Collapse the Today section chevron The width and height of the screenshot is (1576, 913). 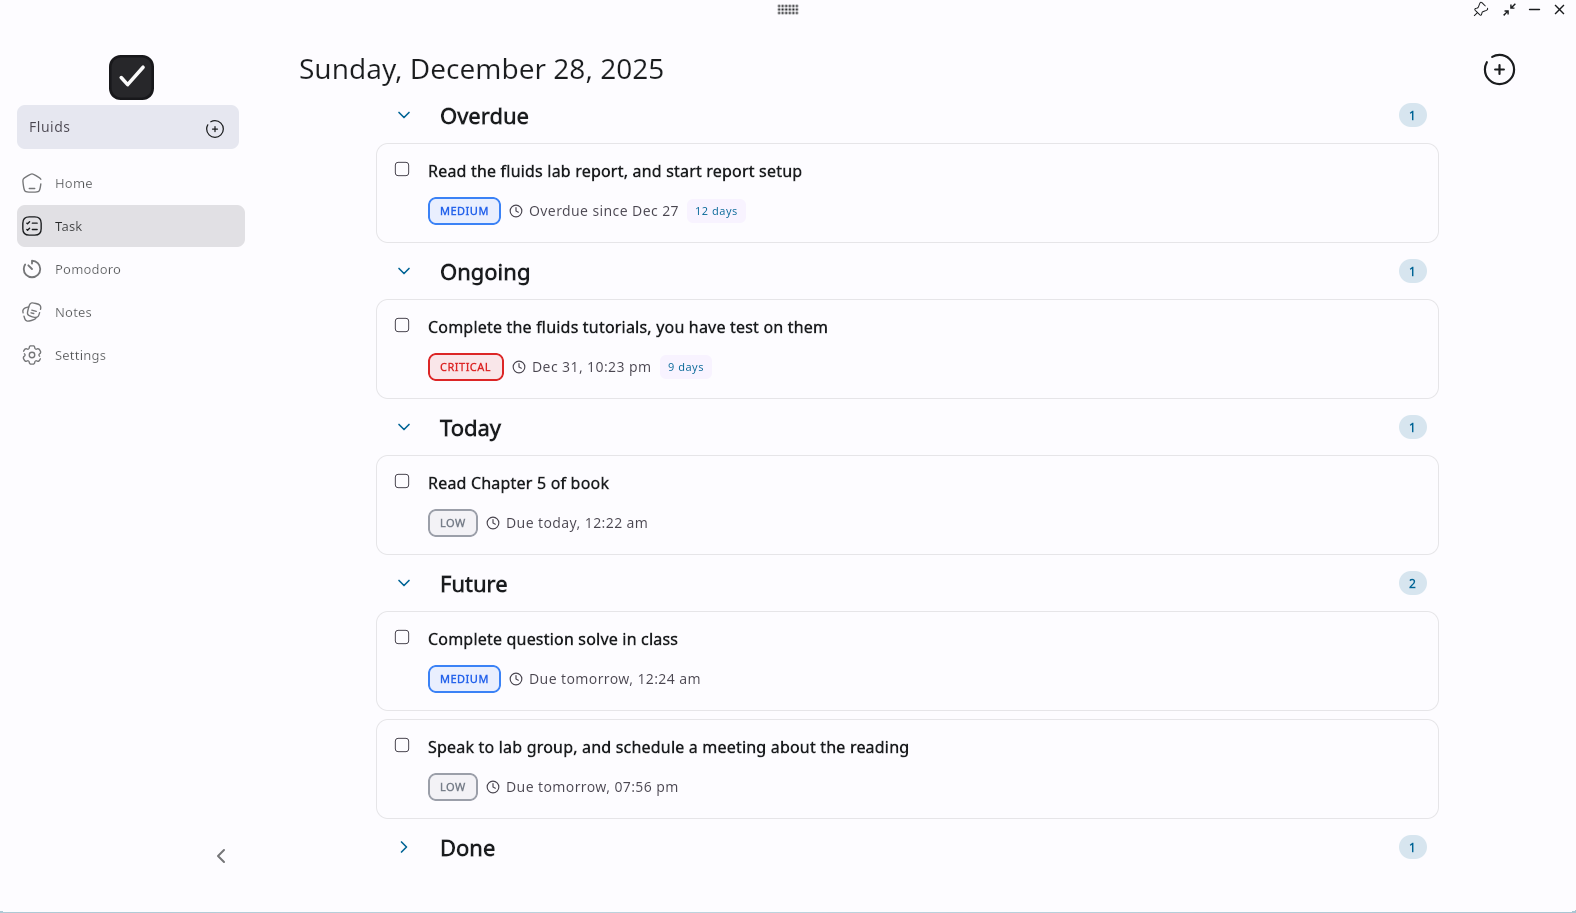(404, 427)
